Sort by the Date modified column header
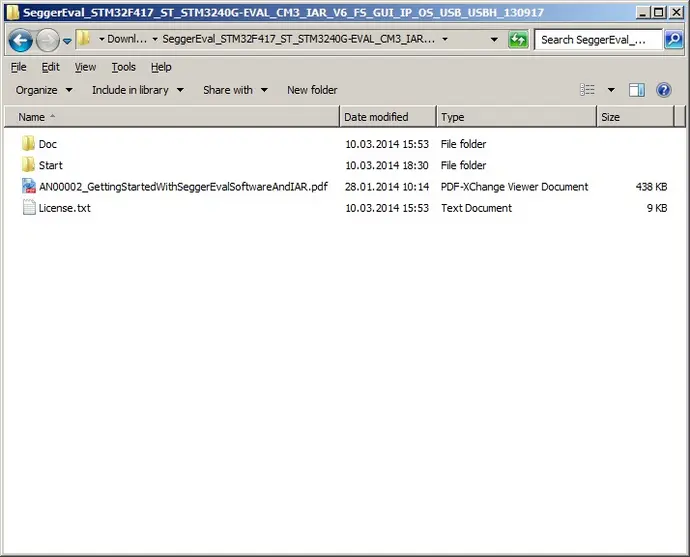This screenshot has width=690, height=557. click(x=376, y=117)
